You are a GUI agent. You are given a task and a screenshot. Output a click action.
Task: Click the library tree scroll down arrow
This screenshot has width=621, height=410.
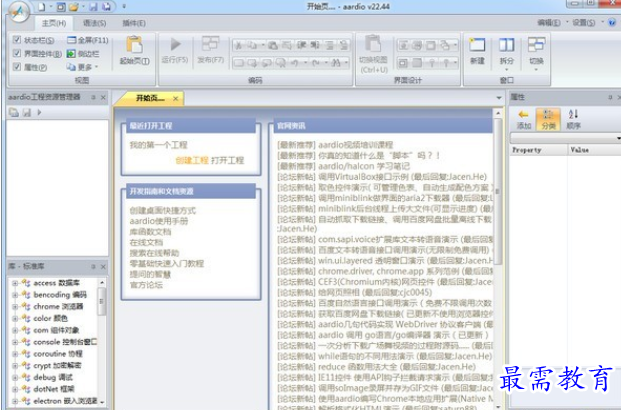click(102, 401)
